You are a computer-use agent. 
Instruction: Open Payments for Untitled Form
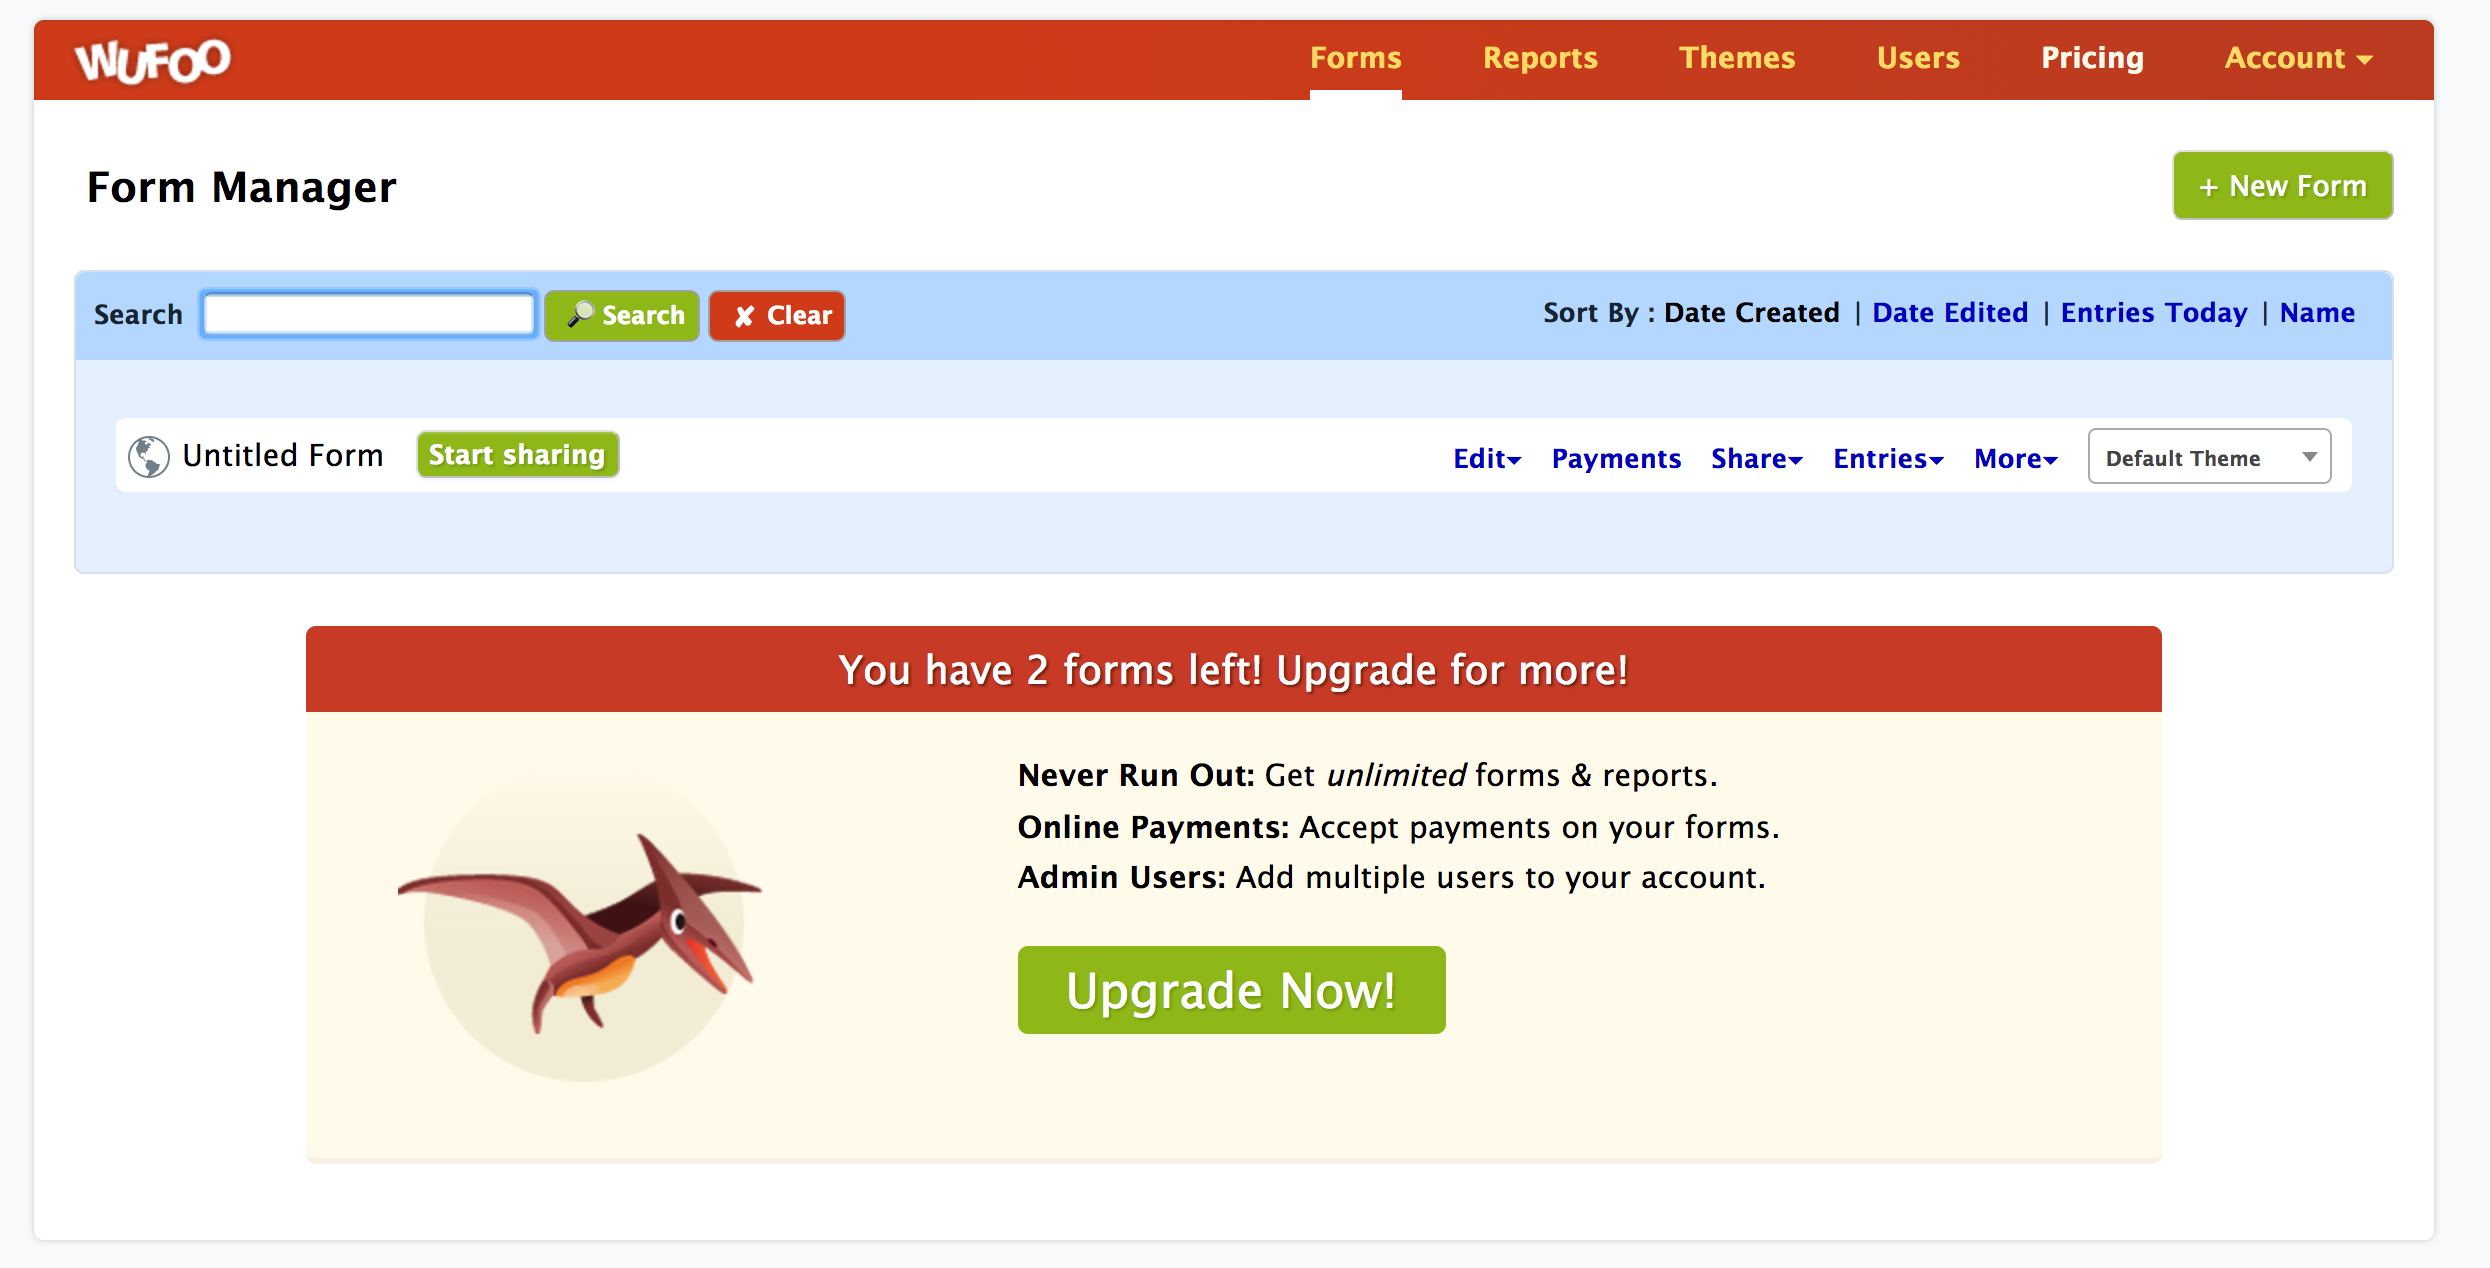tap(1616, 459)
